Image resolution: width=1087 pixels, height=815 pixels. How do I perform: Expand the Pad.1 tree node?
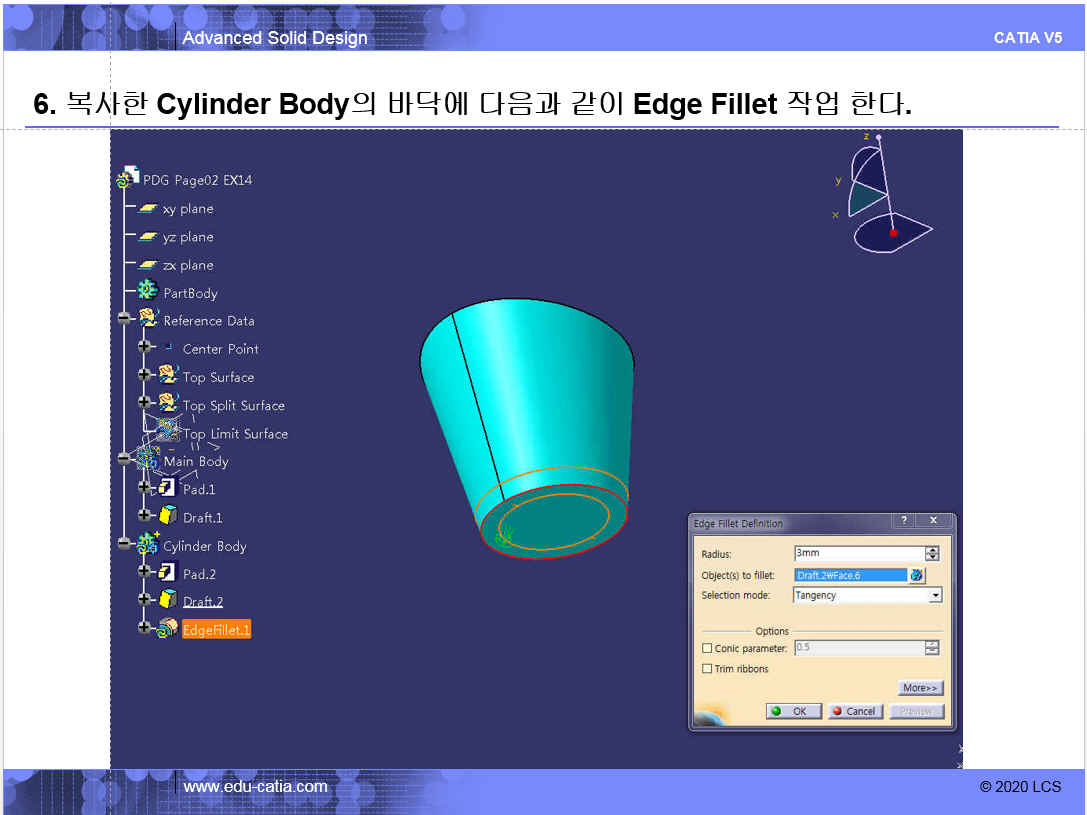[145, 487]
